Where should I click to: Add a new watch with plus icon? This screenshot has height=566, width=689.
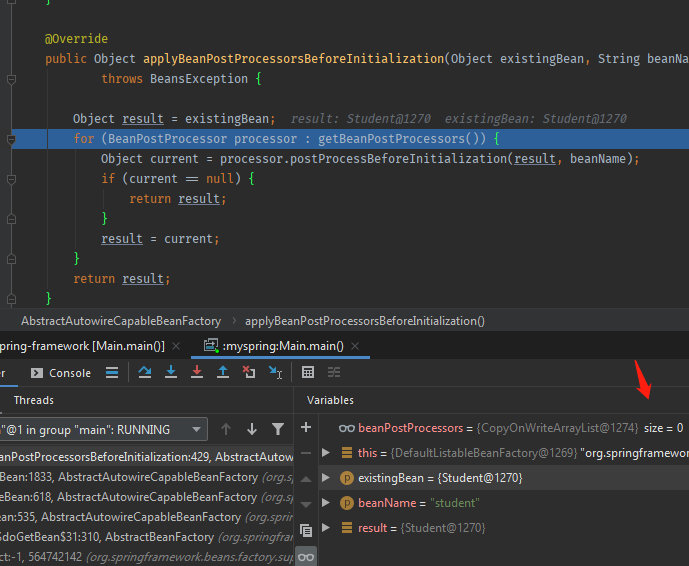[306, 427]
